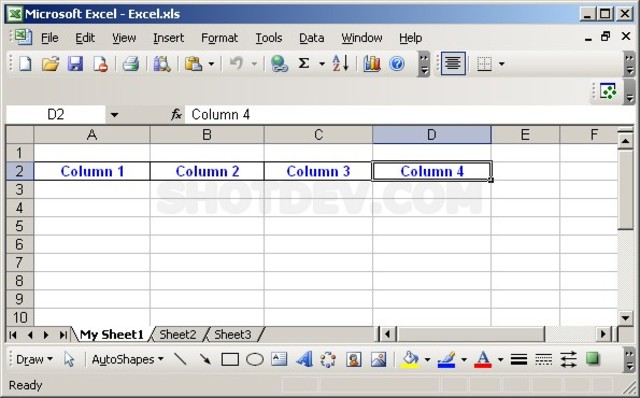The width and height of the screenshot is (640, 398).
Task: Select the Oval drawing tool
Action: click(x=255, y=360)
